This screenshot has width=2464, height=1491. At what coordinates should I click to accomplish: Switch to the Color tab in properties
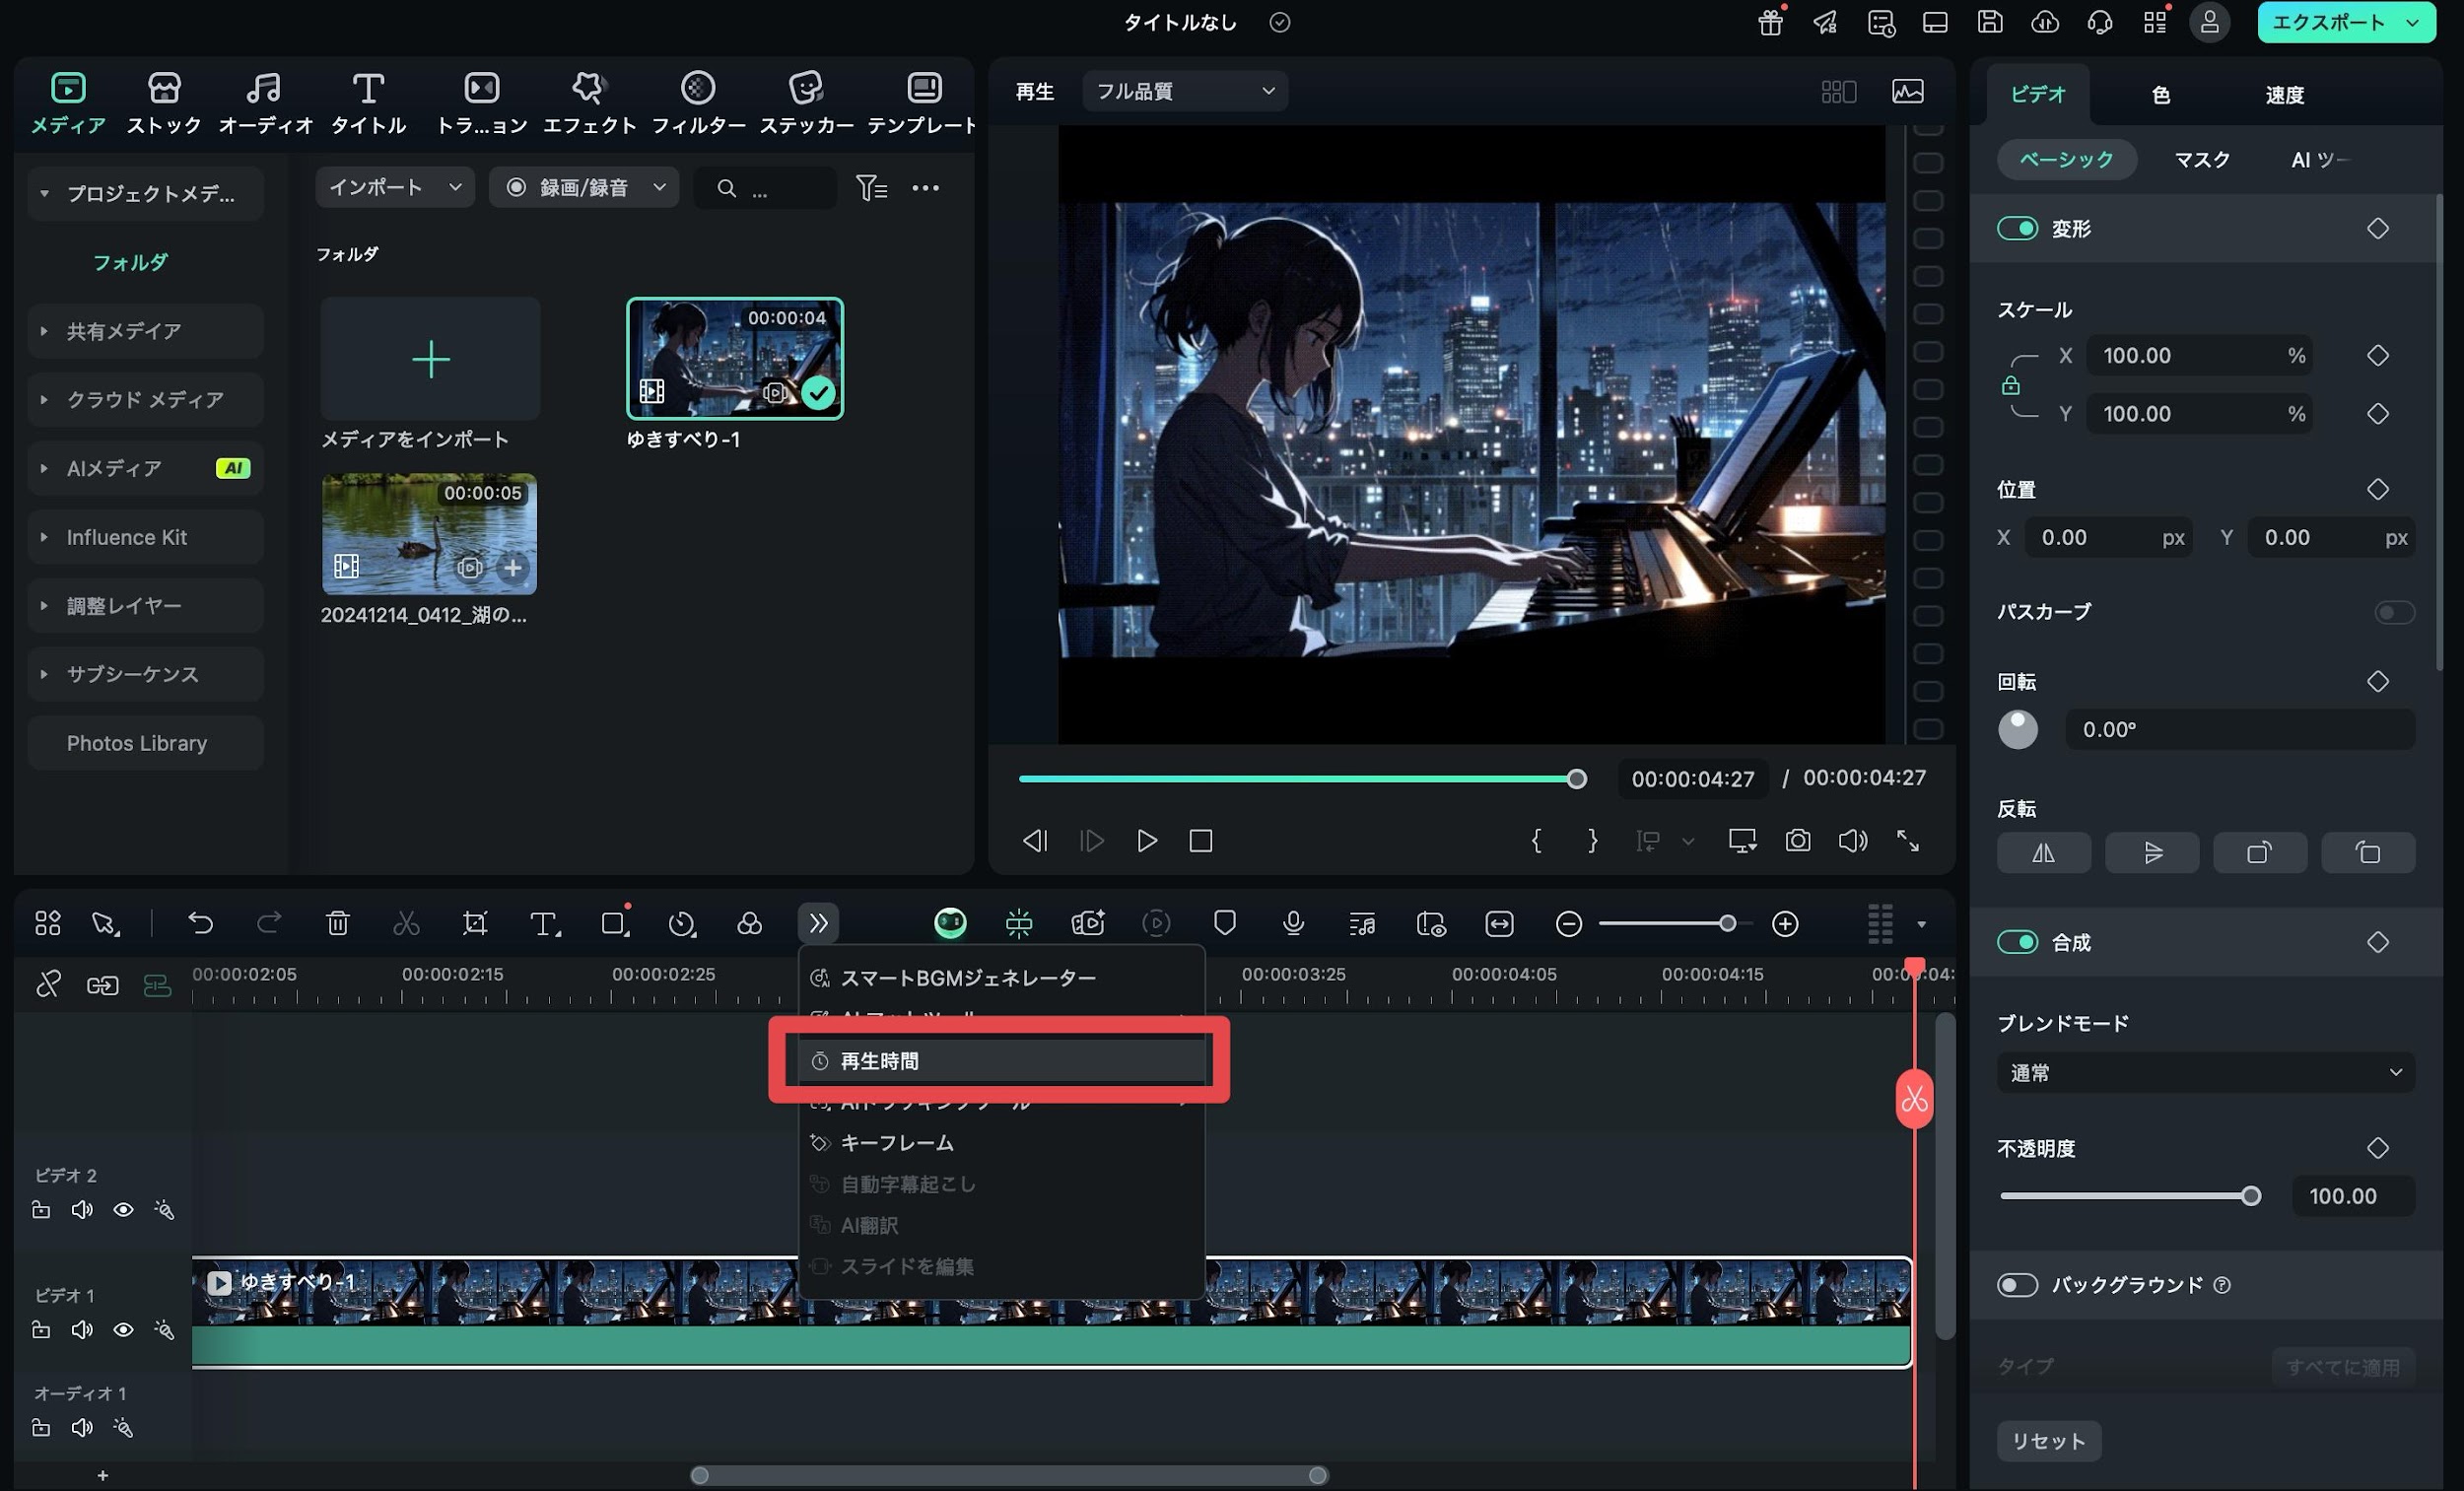point(2160,95)
